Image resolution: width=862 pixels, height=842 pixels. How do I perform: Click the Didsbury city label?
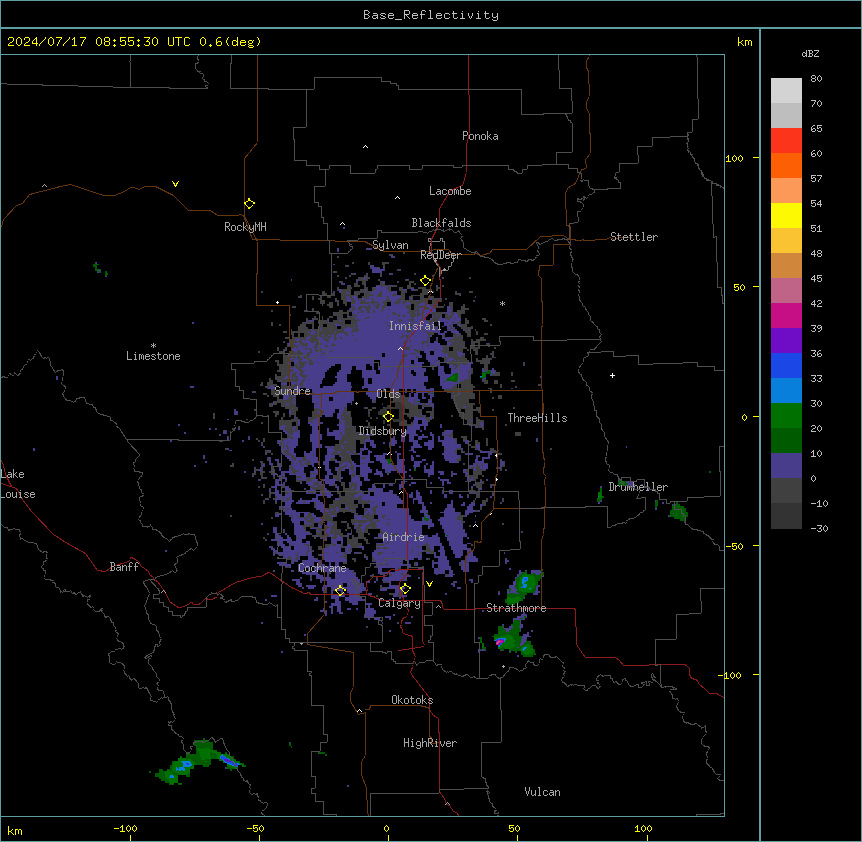[383, 431]
